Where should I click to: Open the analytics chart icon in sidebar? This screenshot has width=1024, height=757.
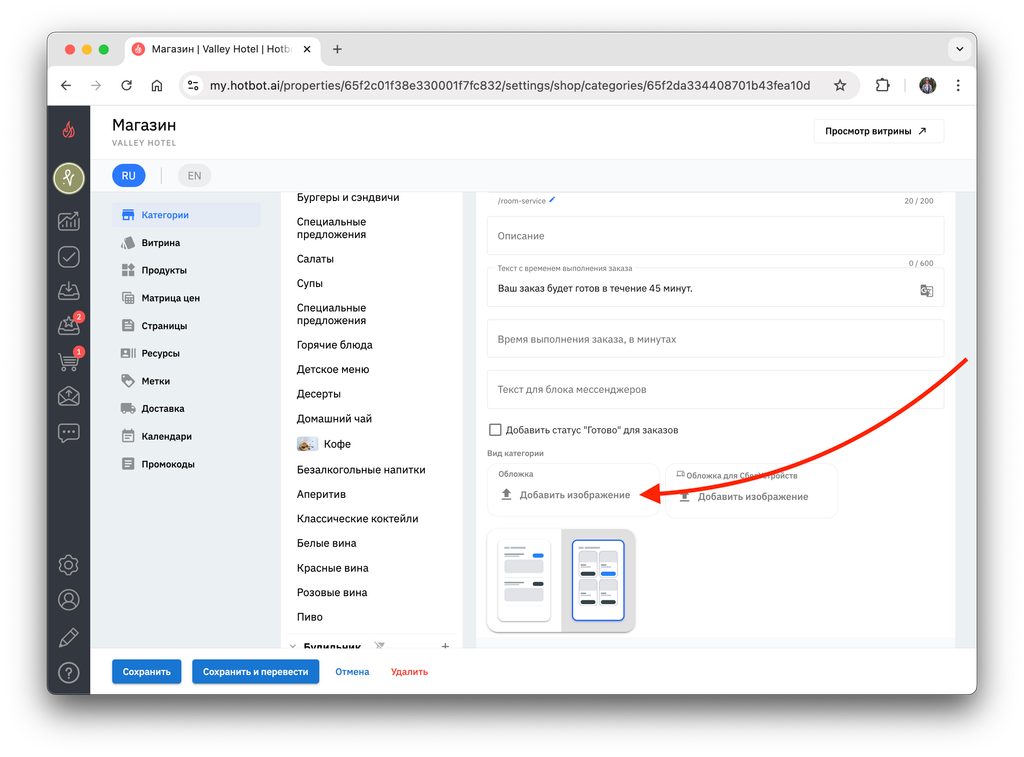[69, 221]
